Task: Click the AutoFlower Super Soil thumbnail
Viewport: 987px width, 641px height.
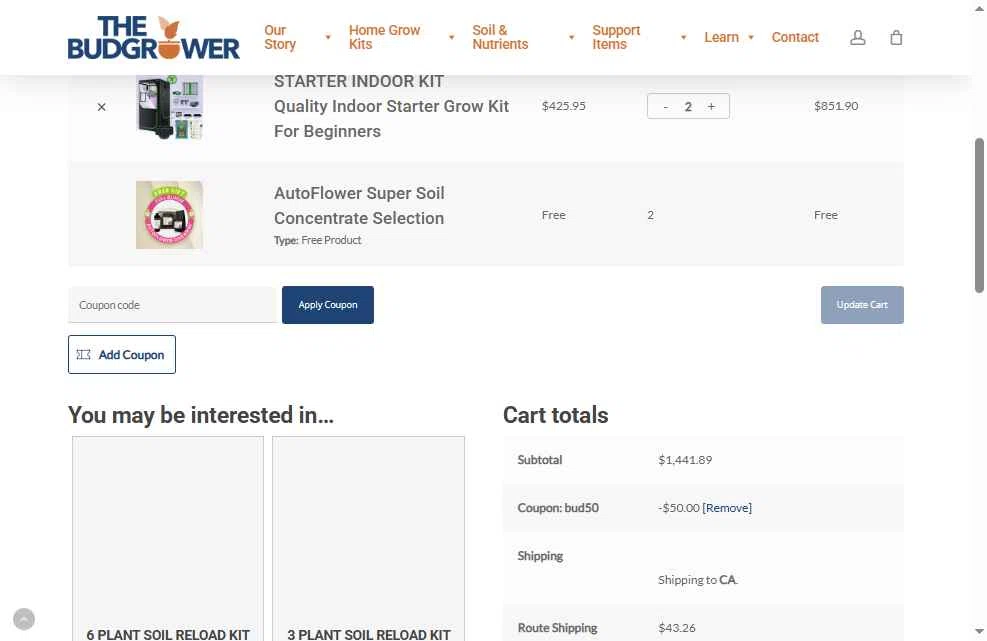Action: (169, 215)
